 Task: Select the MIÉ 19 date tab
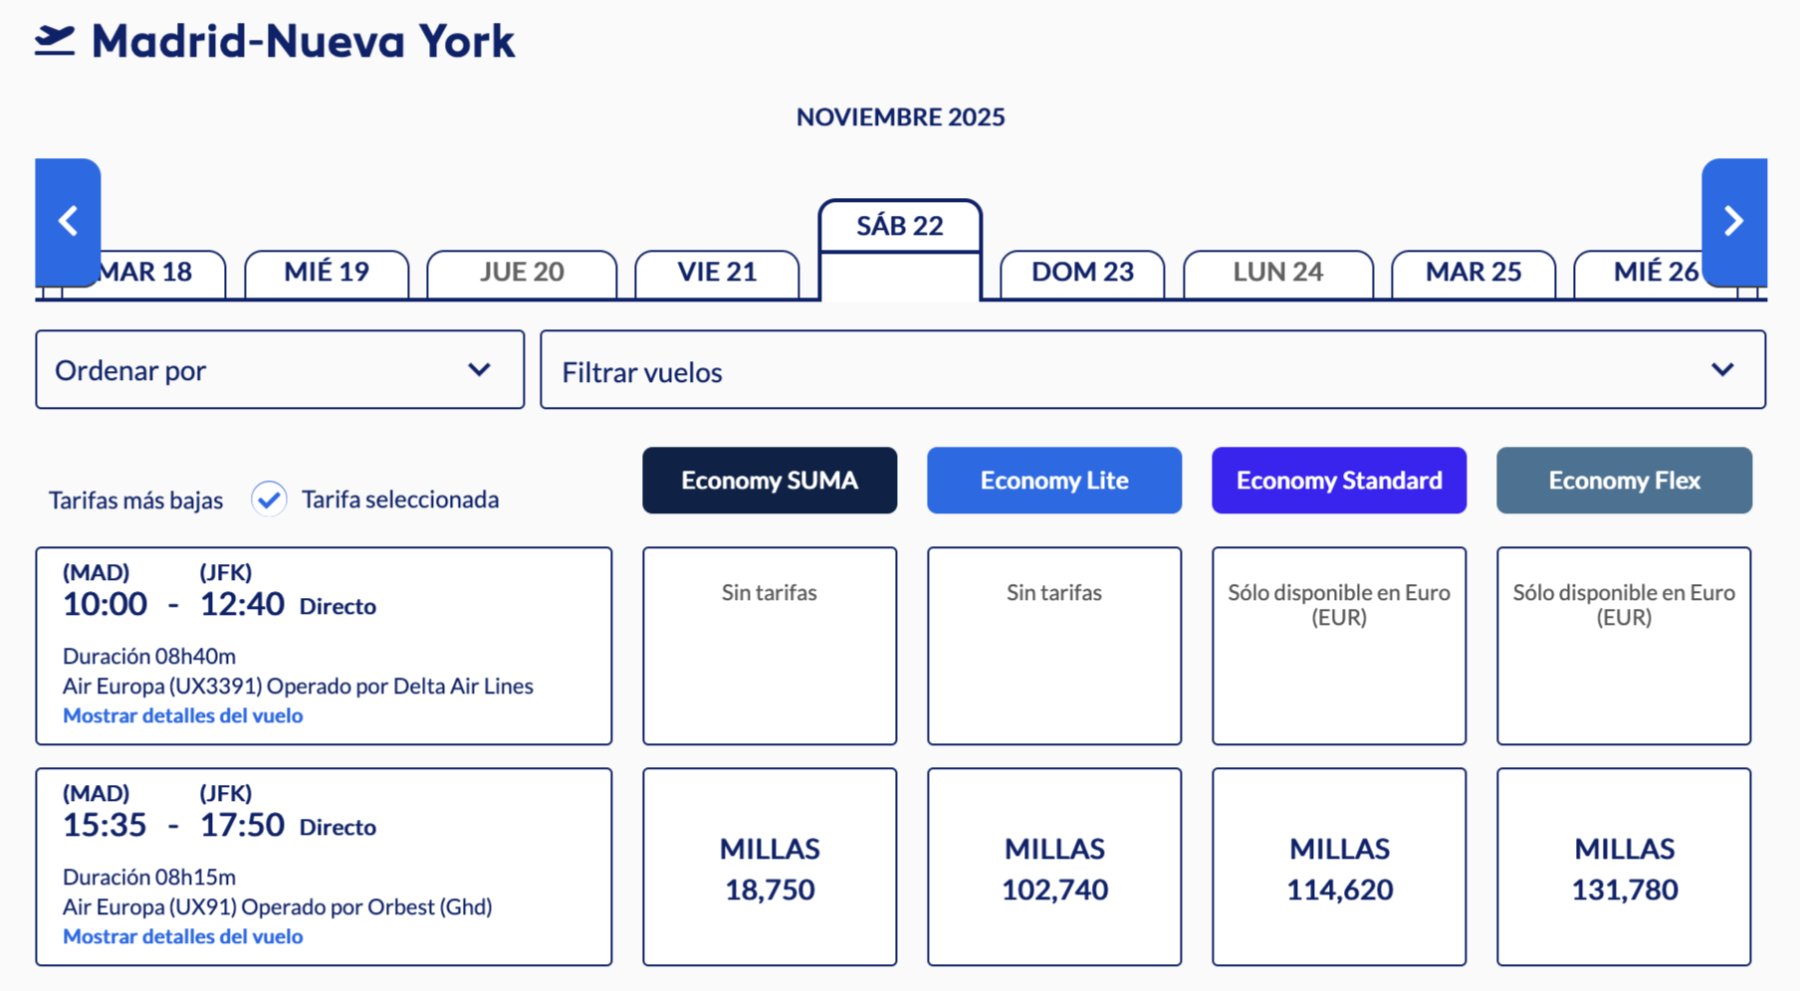click(x=326, y=273)
